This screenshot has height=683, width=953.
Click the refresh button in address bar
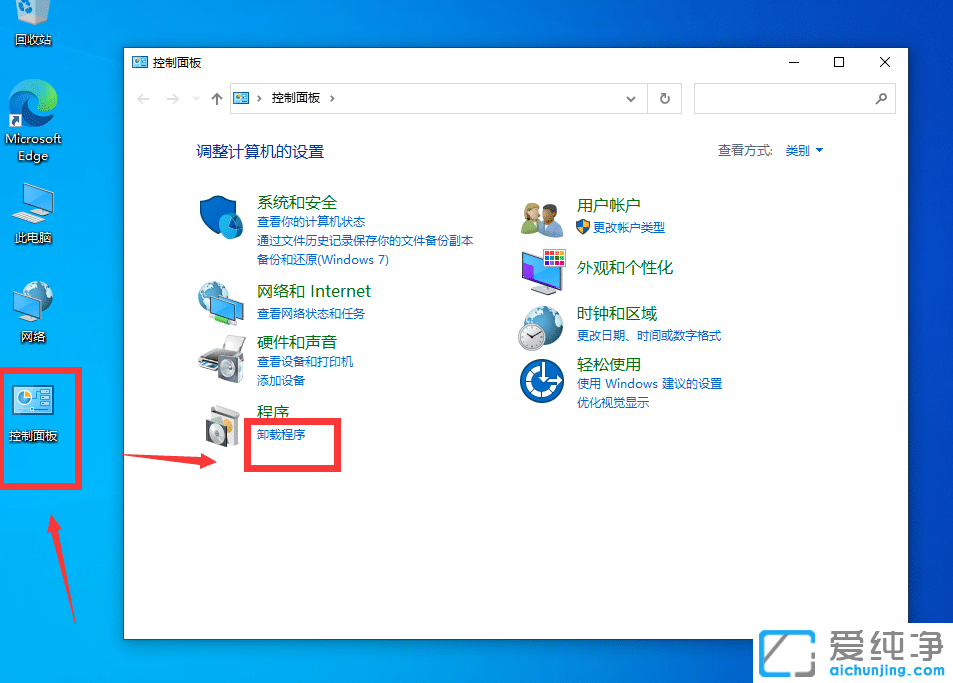pyautogui.click(x=664, y=98)
